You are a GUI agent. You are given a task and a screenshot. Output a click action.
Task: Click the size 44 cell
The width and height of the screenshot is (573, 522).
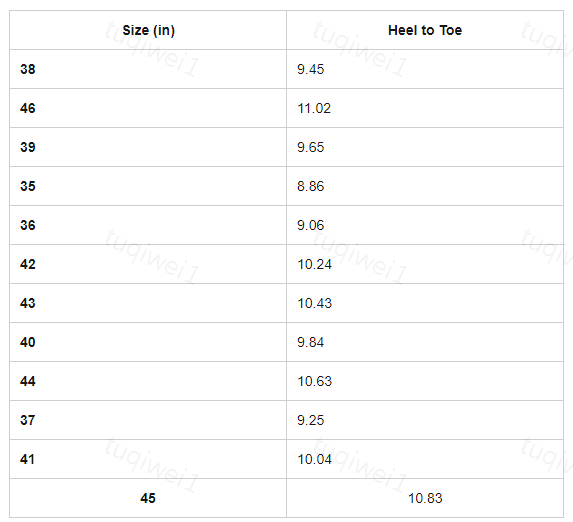148,381
